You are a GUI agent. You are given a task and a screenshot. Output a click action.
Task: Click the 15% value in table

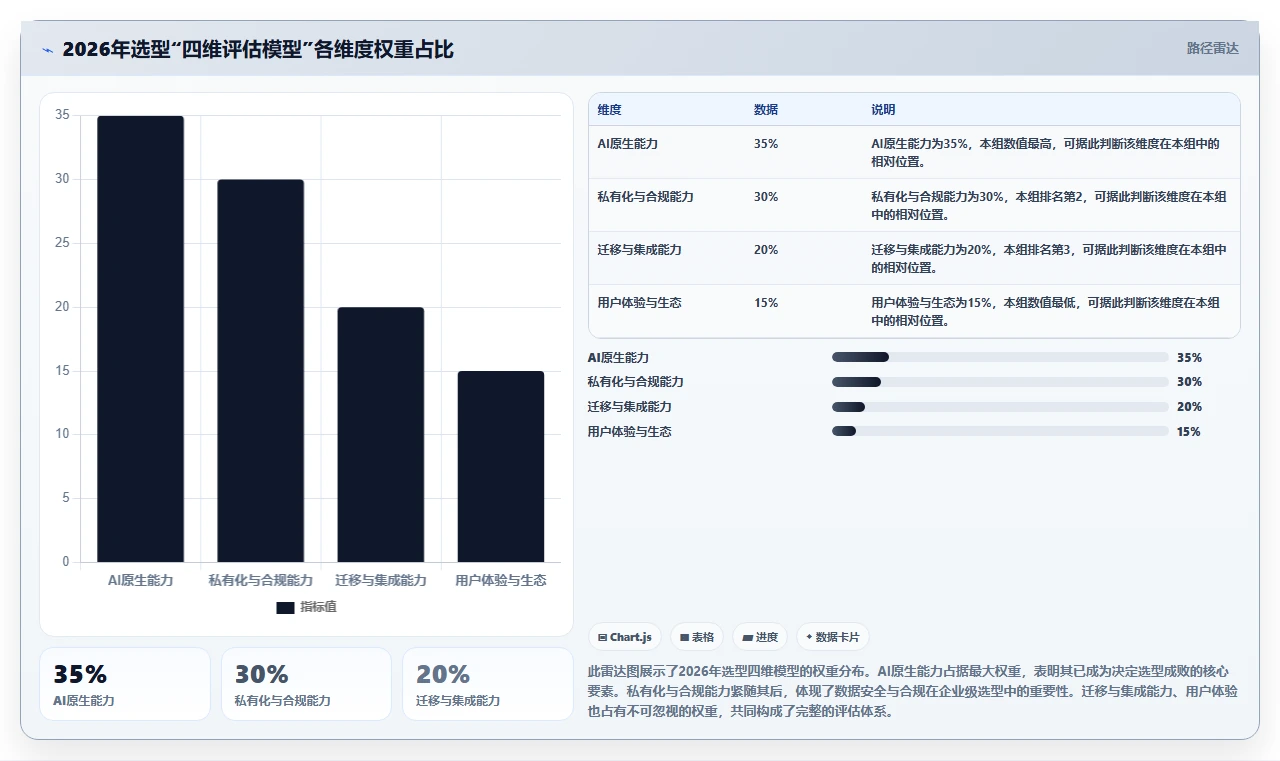tap(766, 303)
